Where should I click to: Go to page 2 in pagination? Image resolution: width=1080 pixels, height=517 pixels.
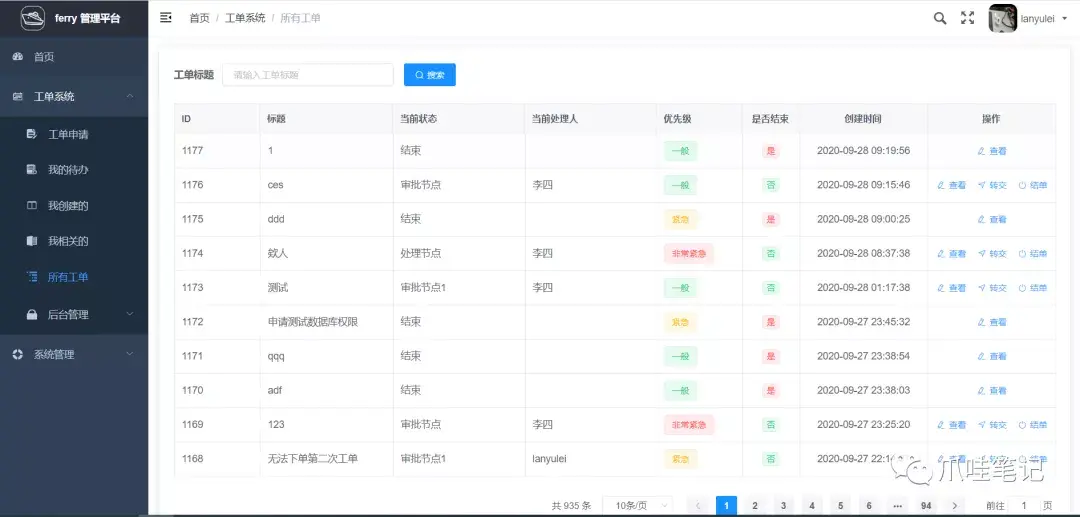coord(755,506)
